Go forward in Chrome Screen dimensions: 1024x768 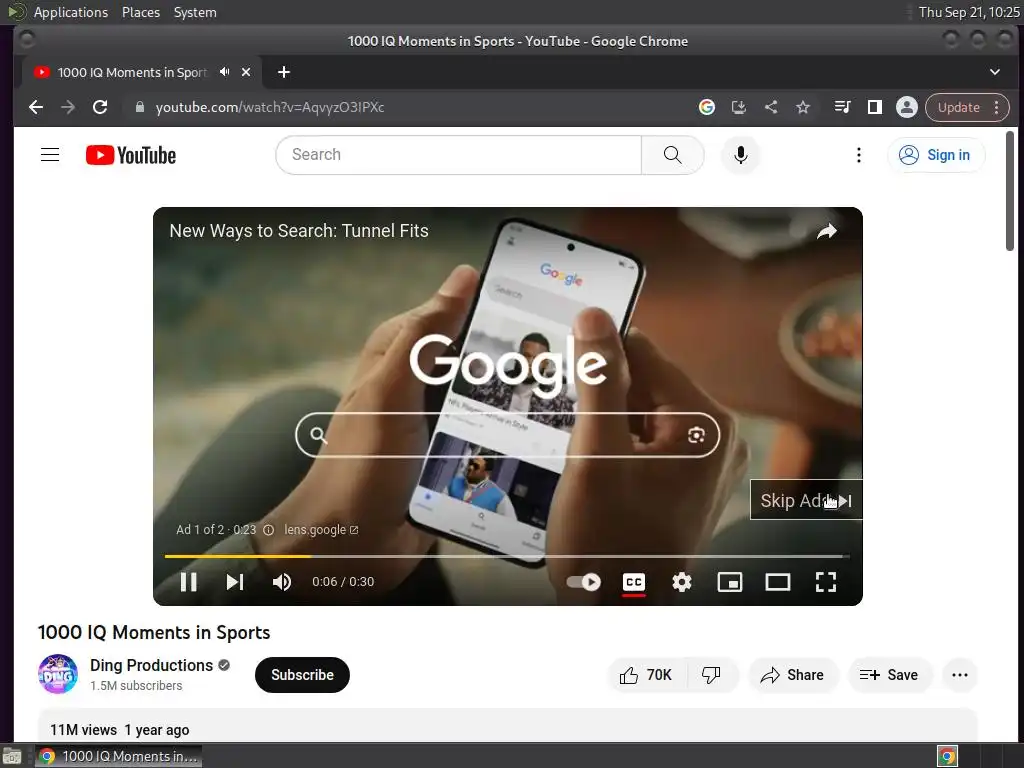[68, 107]
